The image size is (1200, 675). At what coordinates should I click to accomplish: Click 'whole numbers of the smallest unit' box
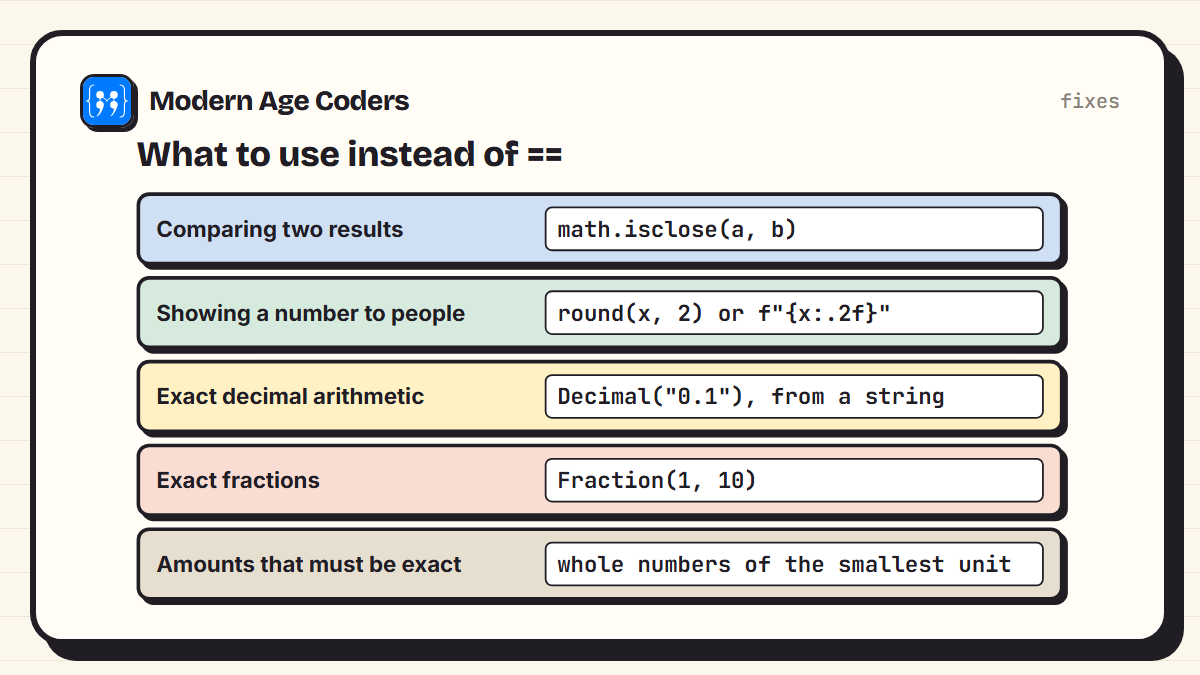coord(794,564)
